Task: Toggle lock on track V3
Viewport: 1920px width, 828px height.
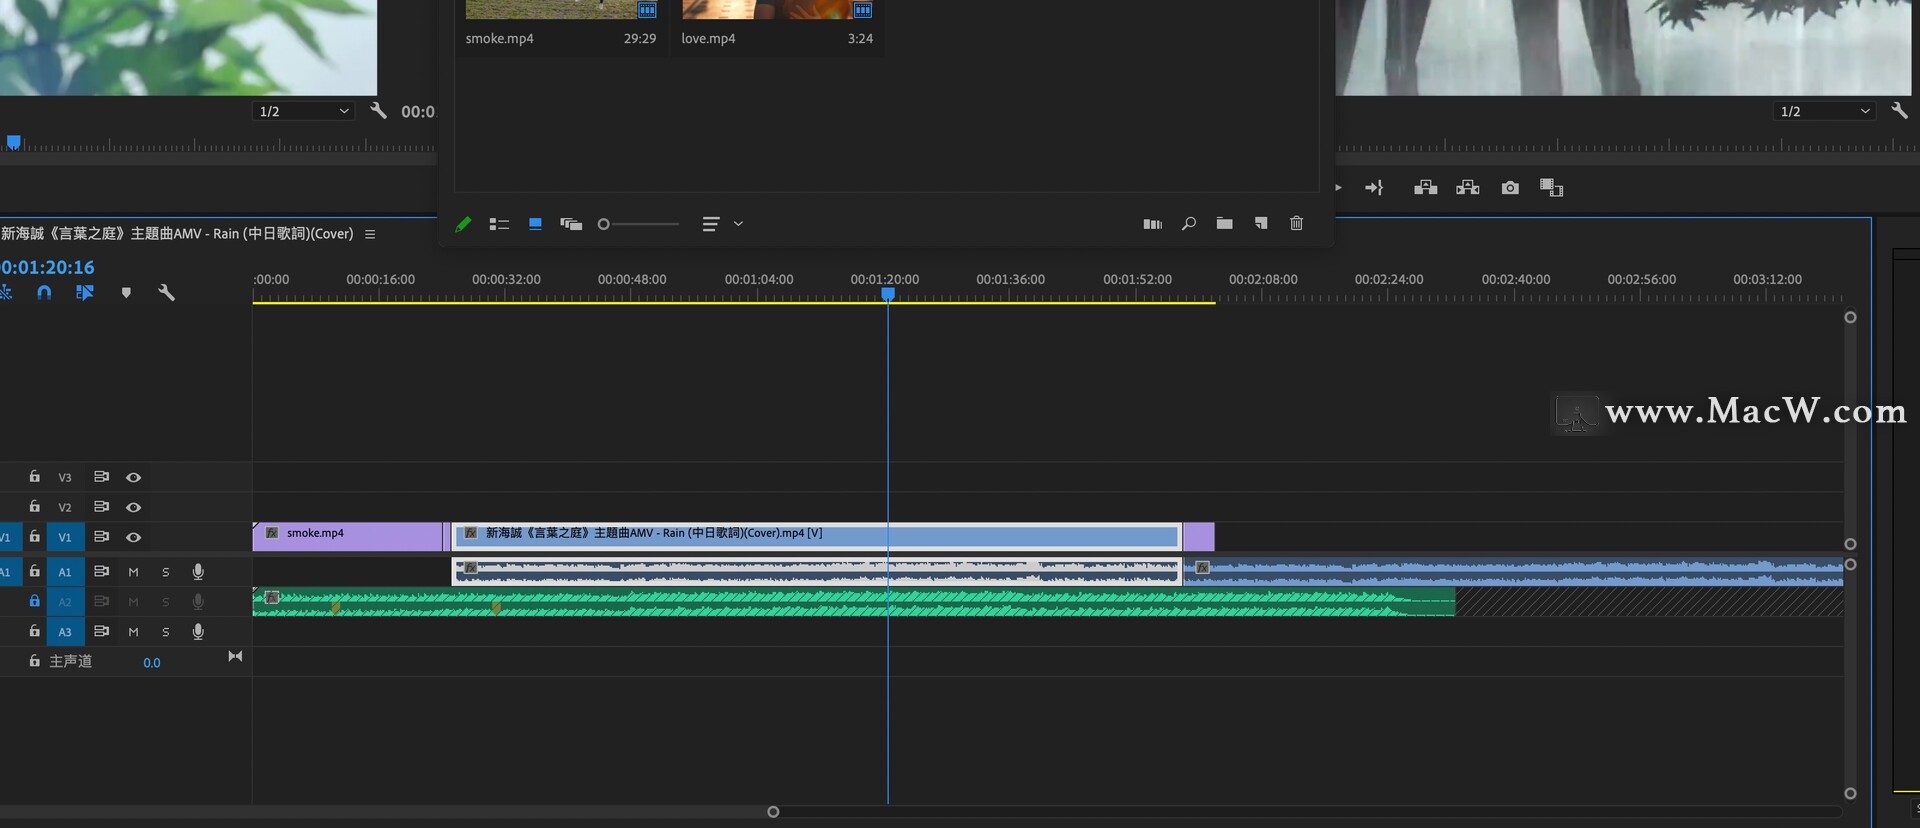Action: [34, 477]
